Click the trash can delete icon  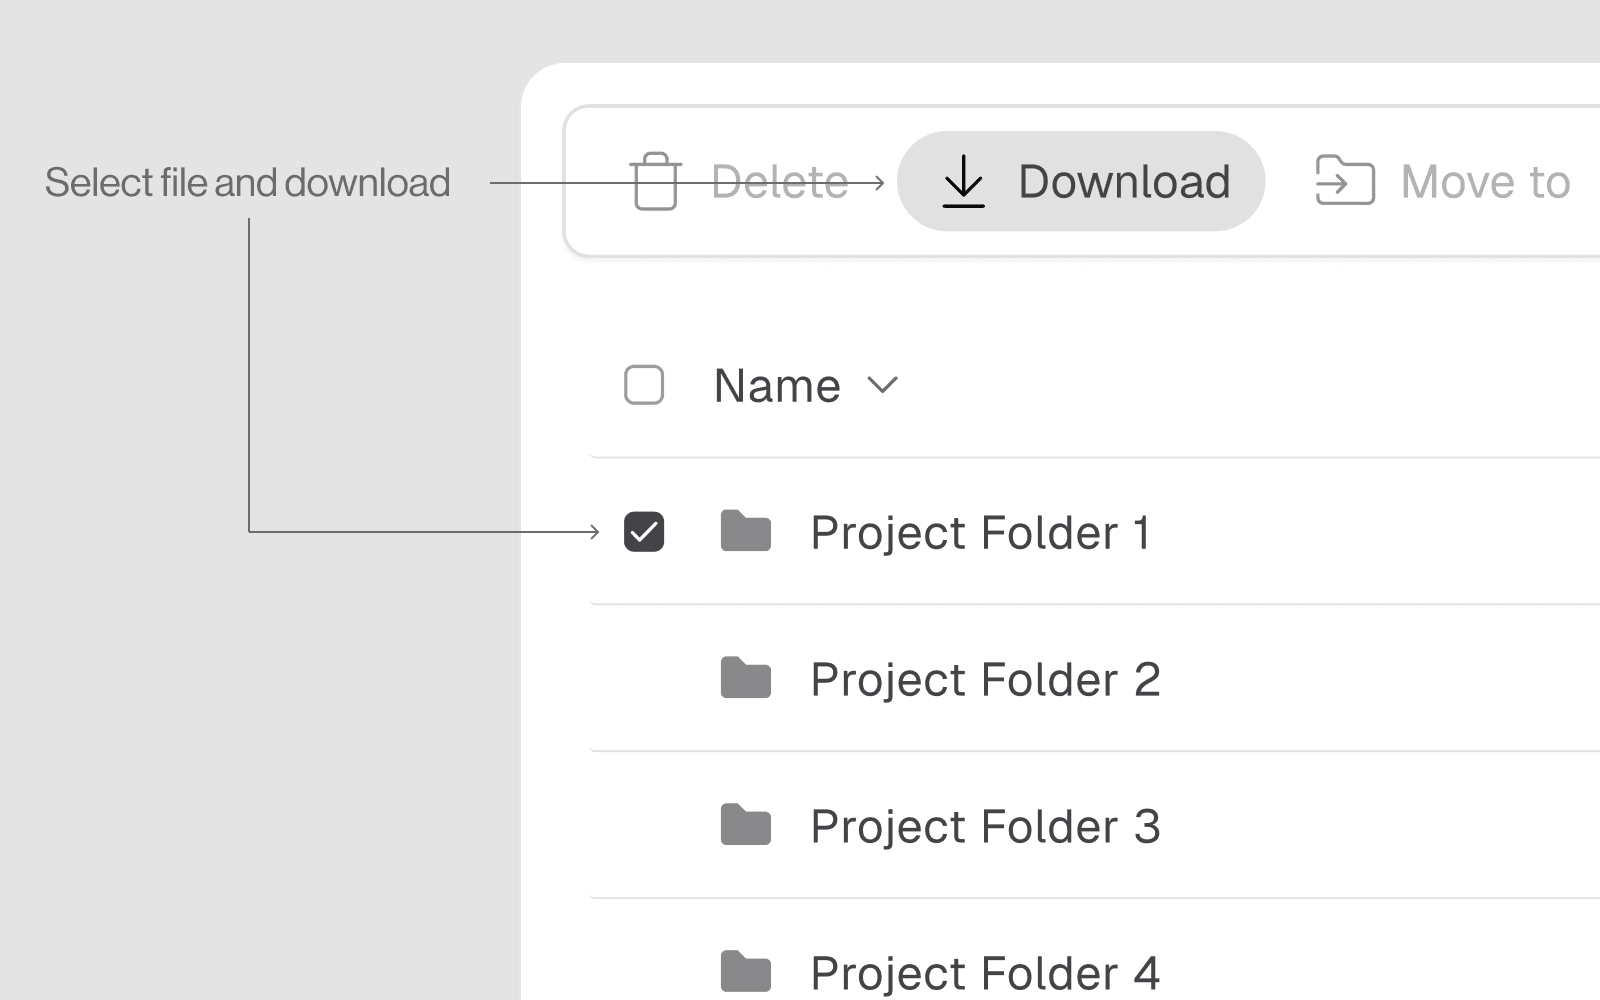tap(656, 182)
